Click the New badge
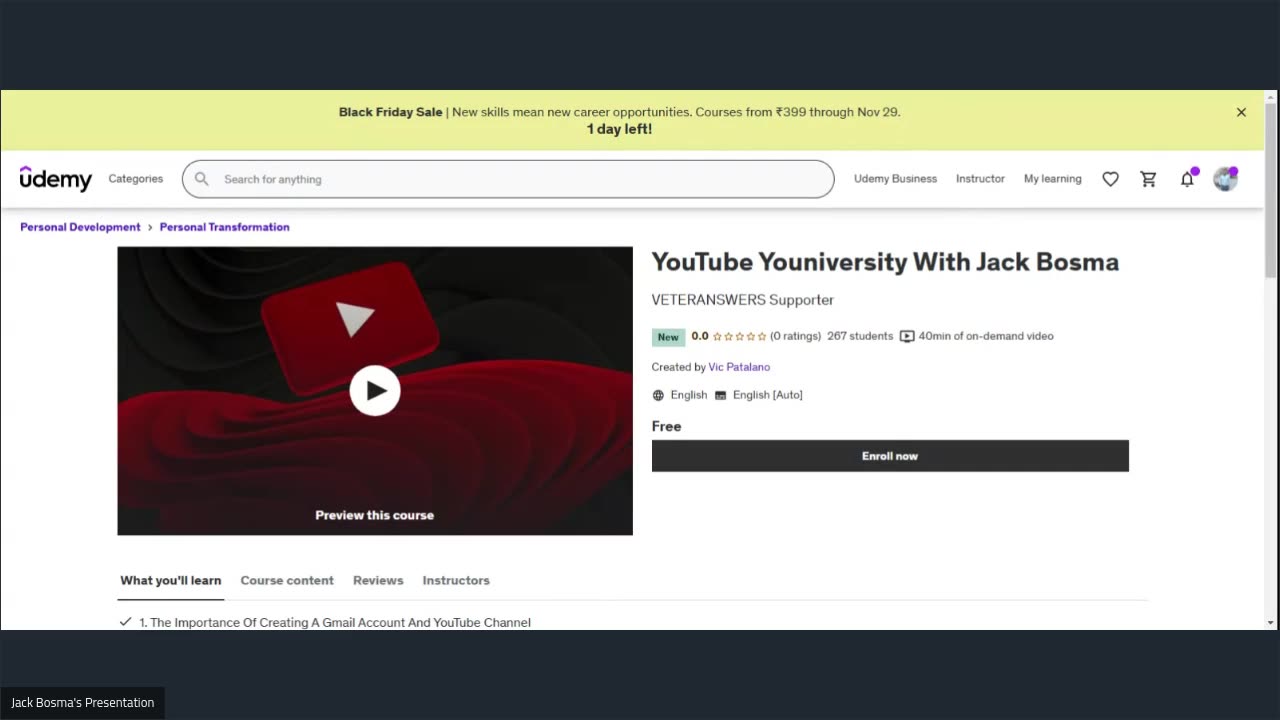The height and width of the screenshot is (720, 1280). (668, 337)
